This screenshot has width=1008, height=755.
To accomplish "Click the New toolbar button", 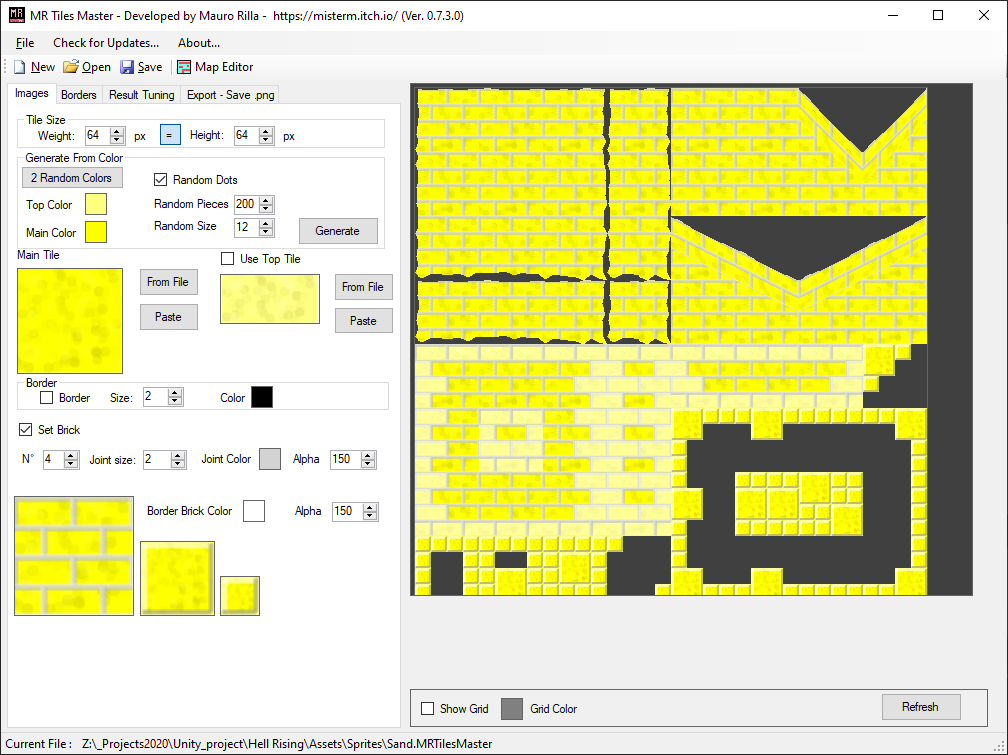I will pyautogui.click(x=35, y=67).
